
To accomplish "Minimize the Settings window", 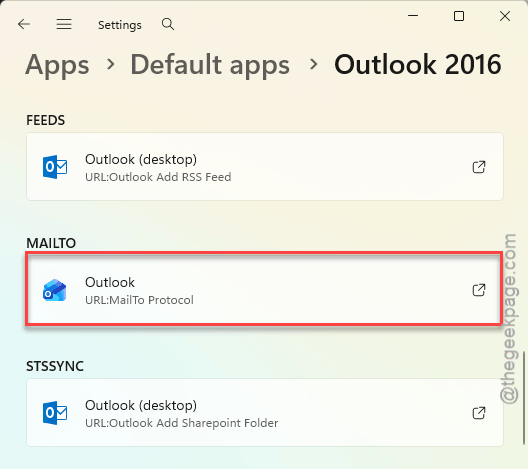I will pyautogui.click(x=413, y=16).
